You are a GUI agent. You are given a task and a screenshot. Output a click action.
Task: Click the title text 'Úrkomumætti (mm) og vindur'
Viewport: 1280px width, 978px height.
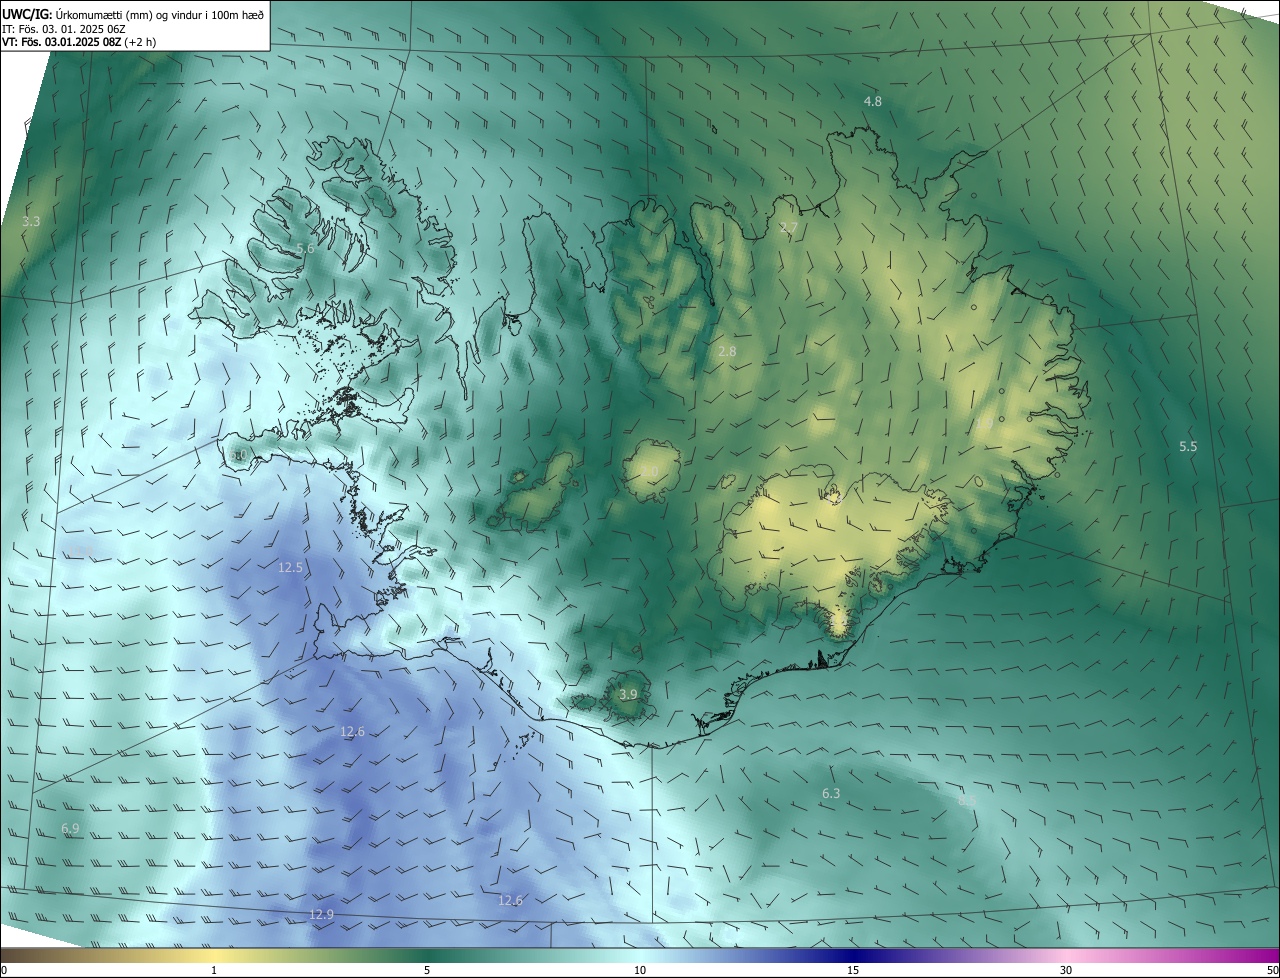(x=129, y=14)
